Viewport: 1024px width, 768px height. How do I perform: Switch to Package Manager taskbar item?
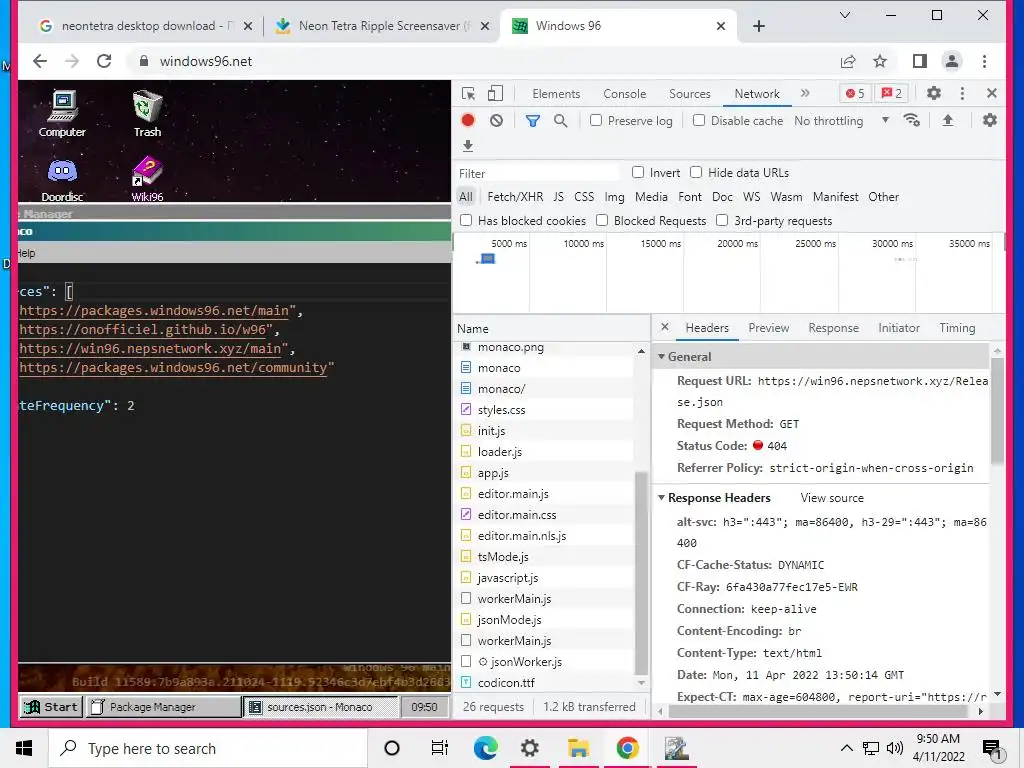pyautogui.click(x=163, y=707)
